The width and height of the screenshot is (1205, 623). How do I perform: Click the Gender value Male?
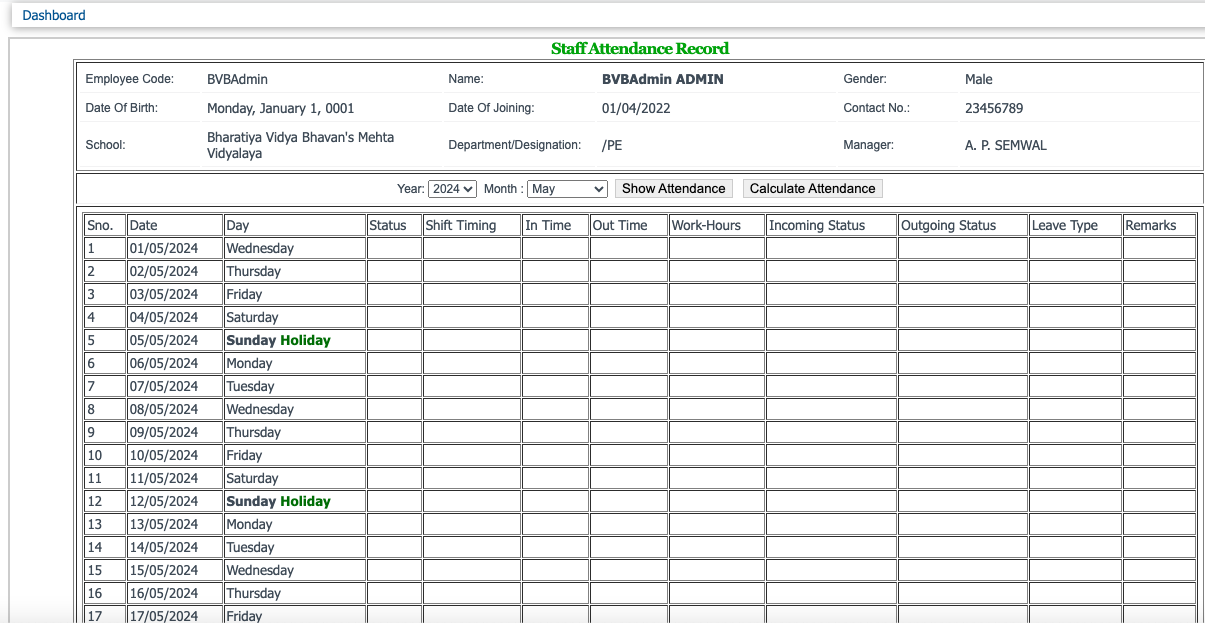point(979,79)
